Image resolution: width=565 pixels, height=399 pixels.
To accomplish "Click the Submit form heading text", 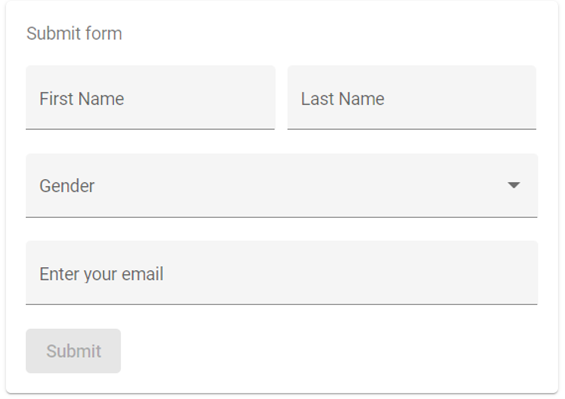I will click(74, 34).
